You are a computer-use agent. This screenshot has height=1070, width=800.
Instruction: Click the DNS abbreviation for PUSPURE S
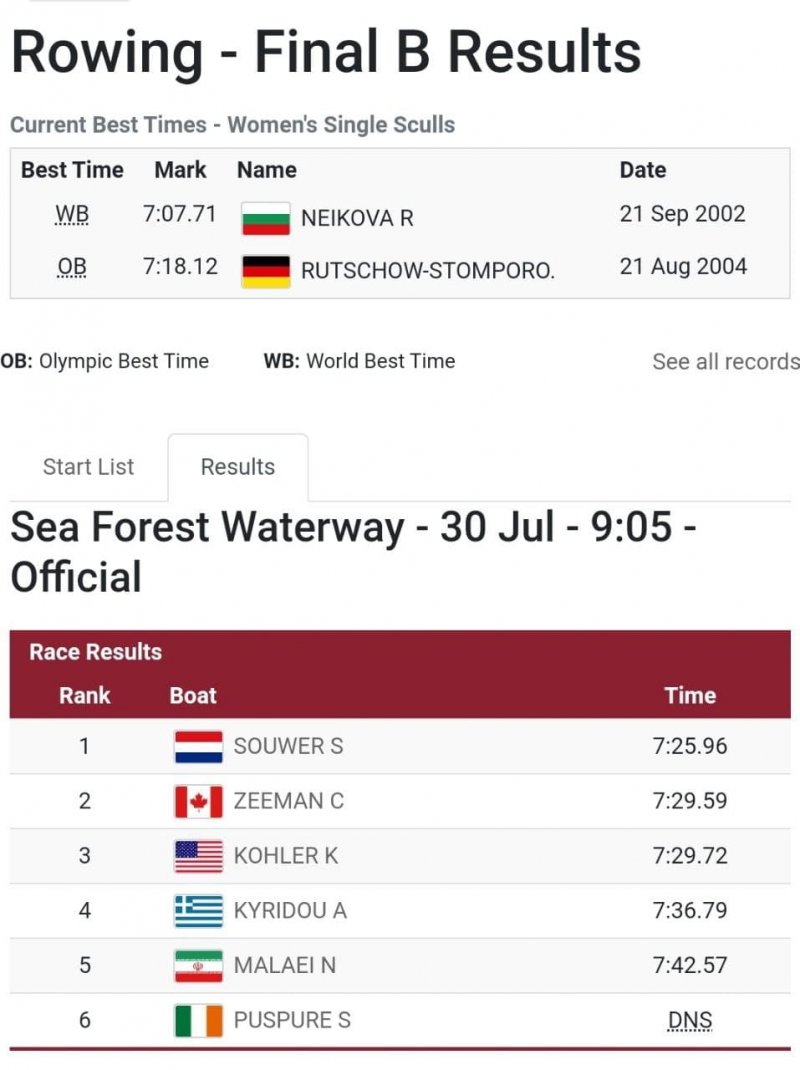690,1021
